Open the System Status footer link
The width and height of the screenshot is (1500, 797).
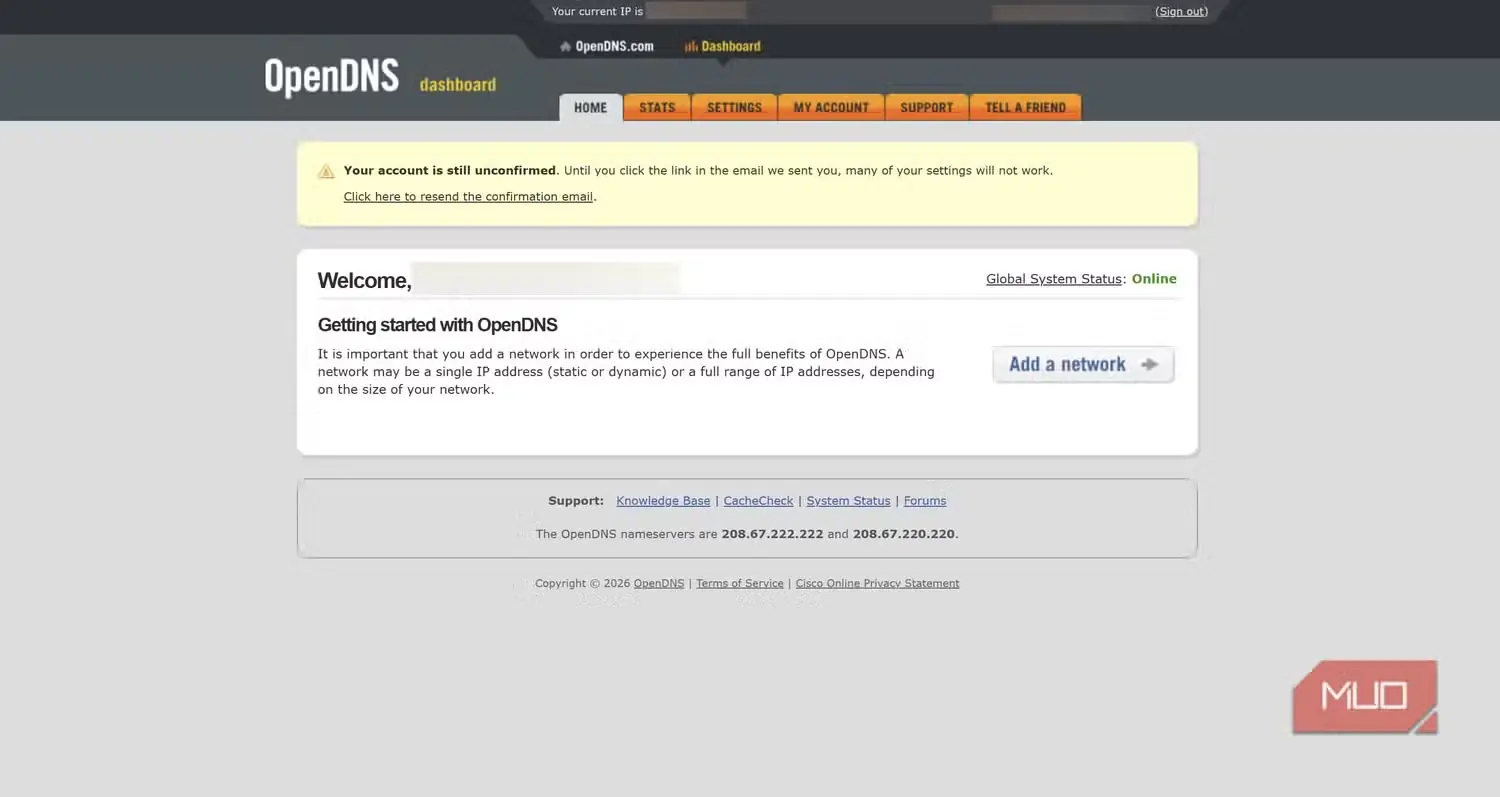(x=848, y=501)
